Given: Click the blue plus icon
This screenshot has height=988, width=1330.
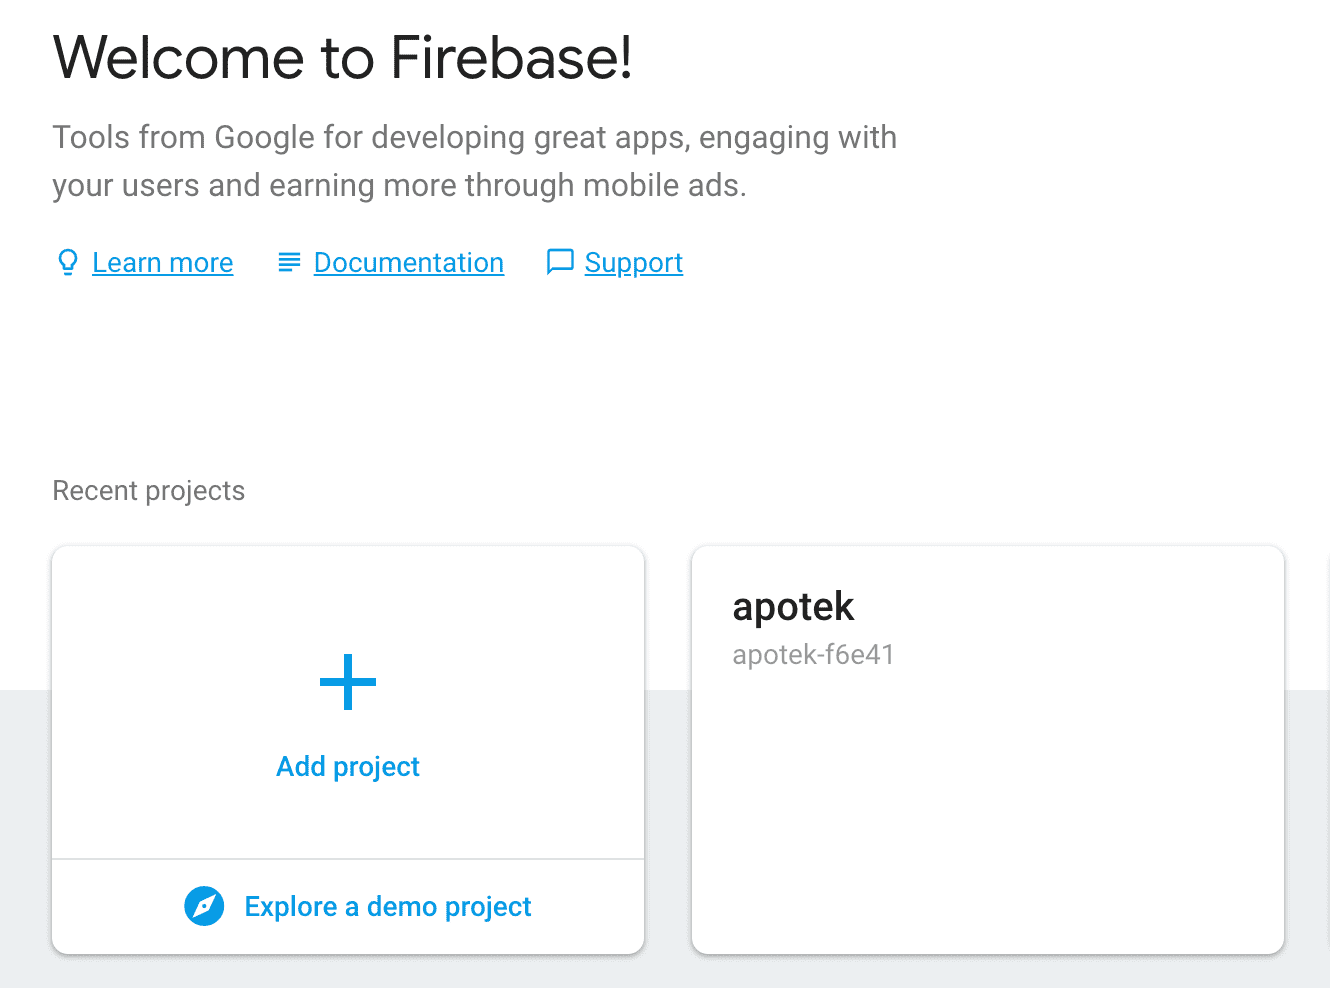Looking at the screenshot, I should coord(348,682).
